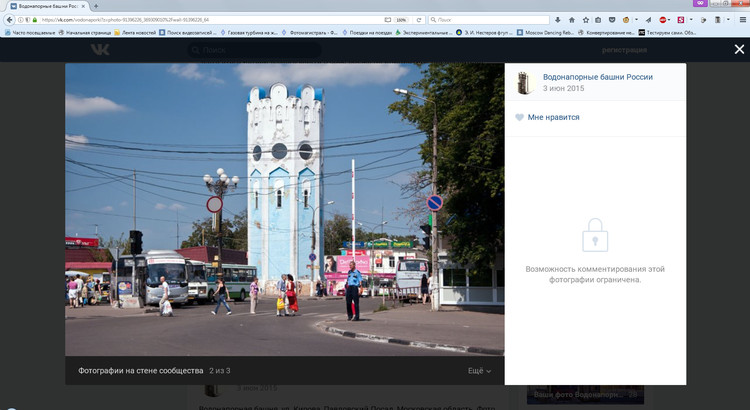Click the red S extension icon
This screenshot has width=750, height=410.
681,20
